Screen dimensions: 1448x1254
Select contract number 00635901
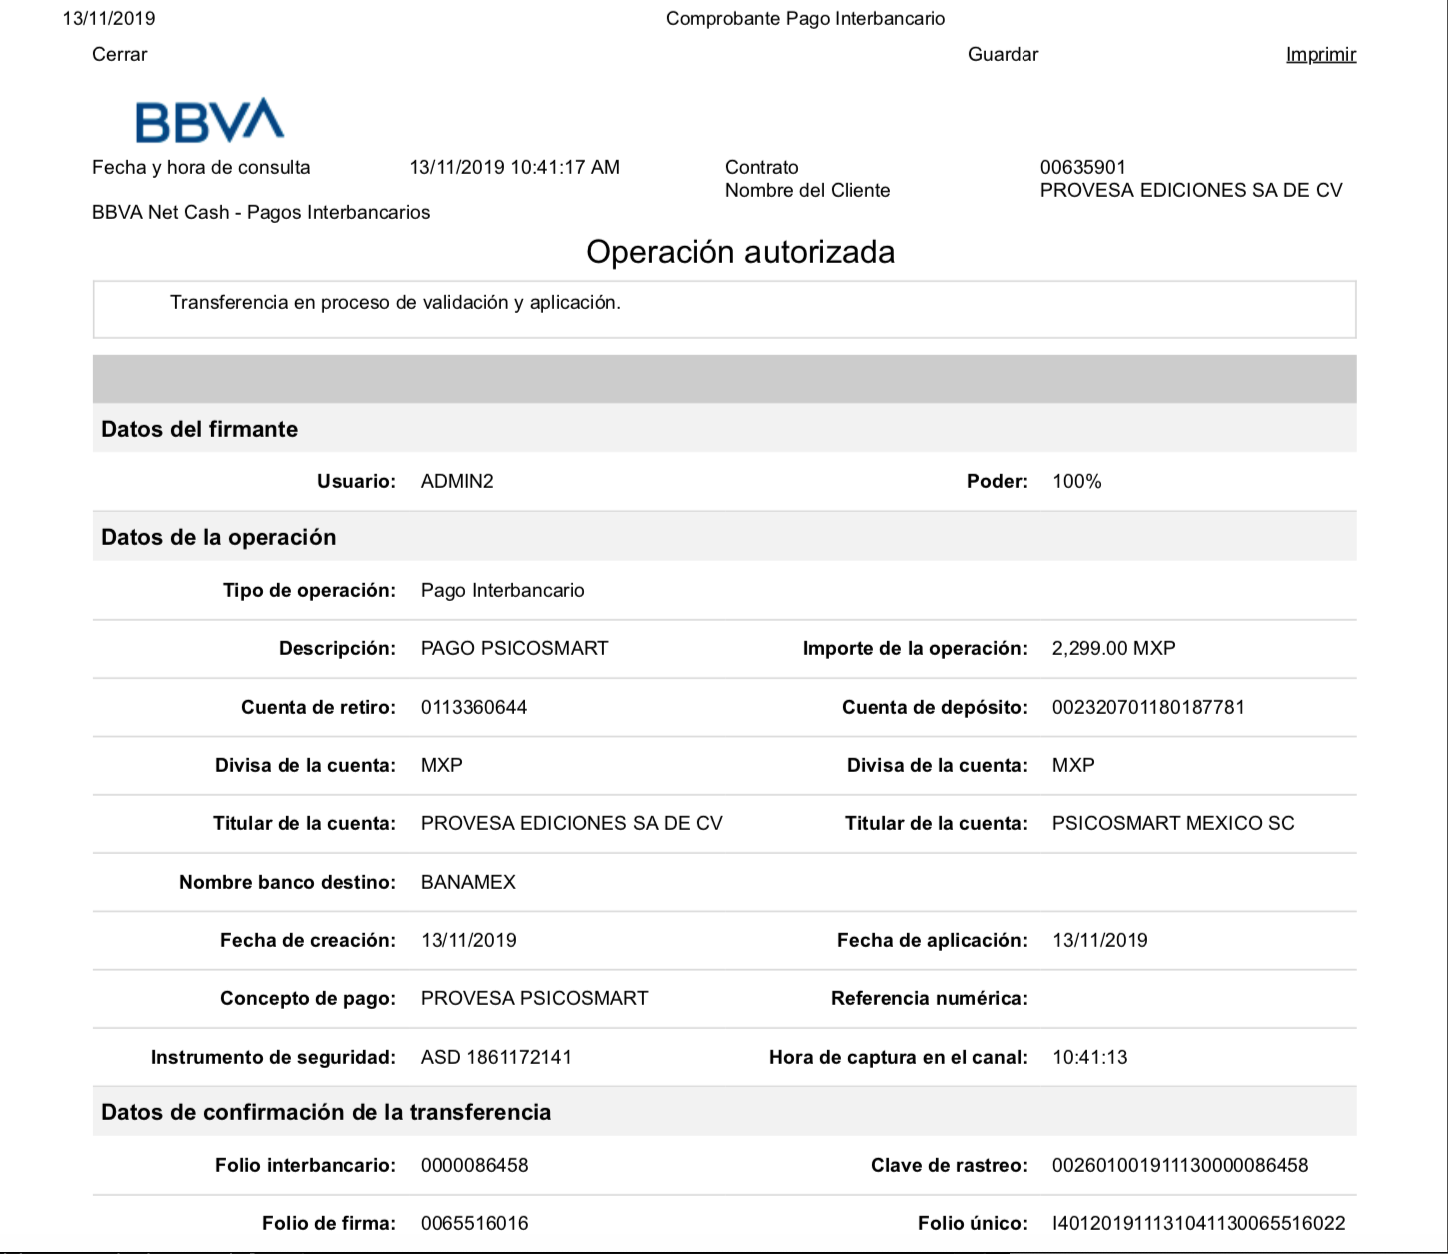tap(1083, 167)
